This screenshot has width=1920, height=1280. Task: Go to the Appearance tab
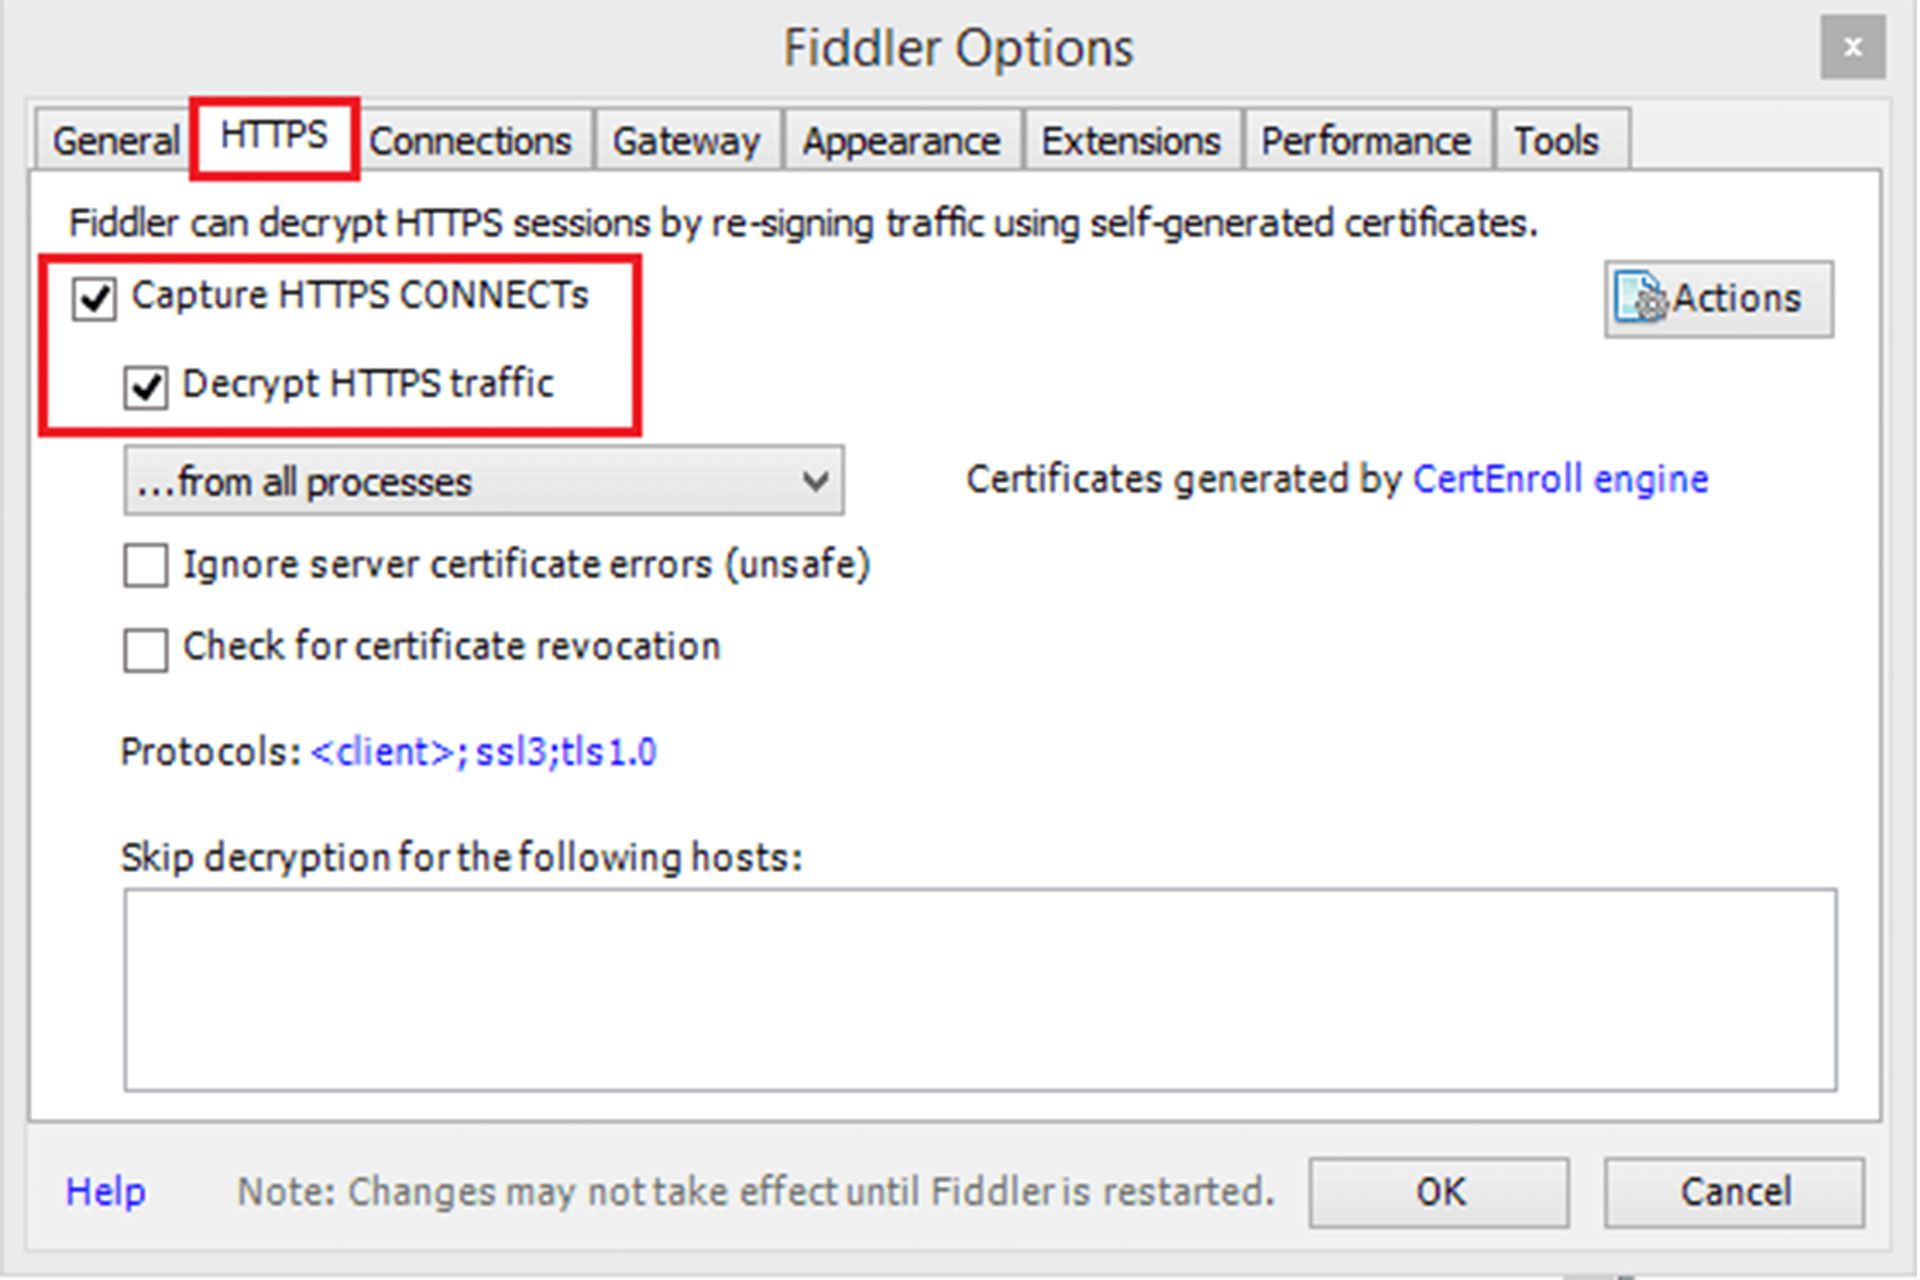coord(901,140)
